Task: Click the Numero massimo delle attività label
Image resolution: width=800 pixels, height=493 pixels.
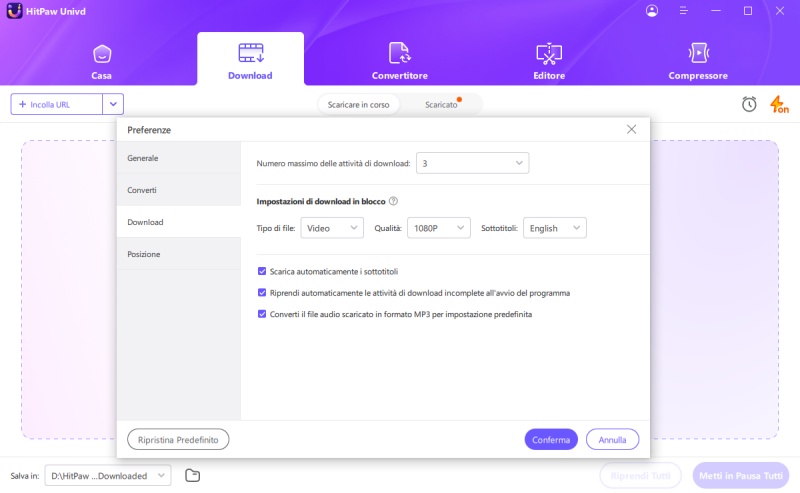Action: pos(333,163)
